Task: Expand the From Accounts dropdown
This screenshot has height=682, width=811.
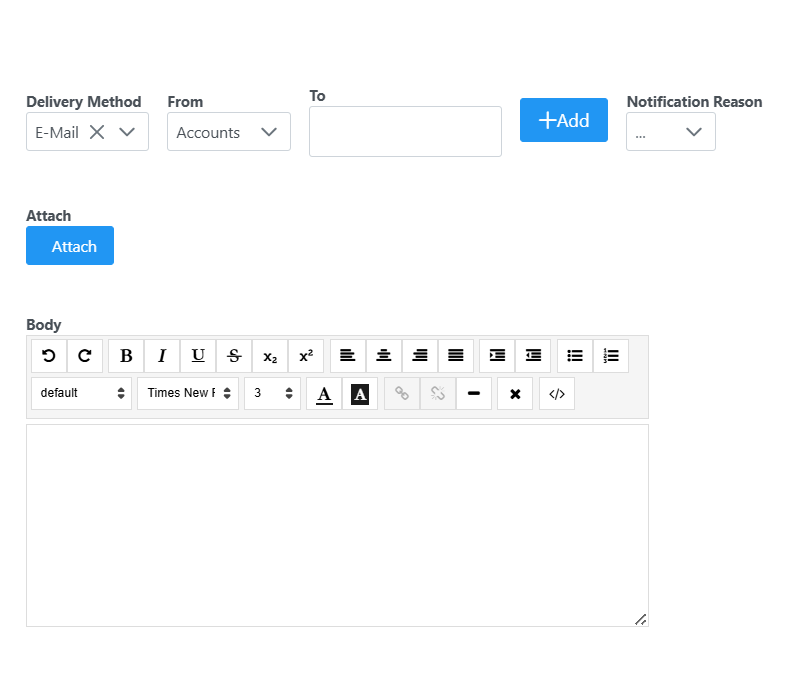Action: [x=268, y=132]
